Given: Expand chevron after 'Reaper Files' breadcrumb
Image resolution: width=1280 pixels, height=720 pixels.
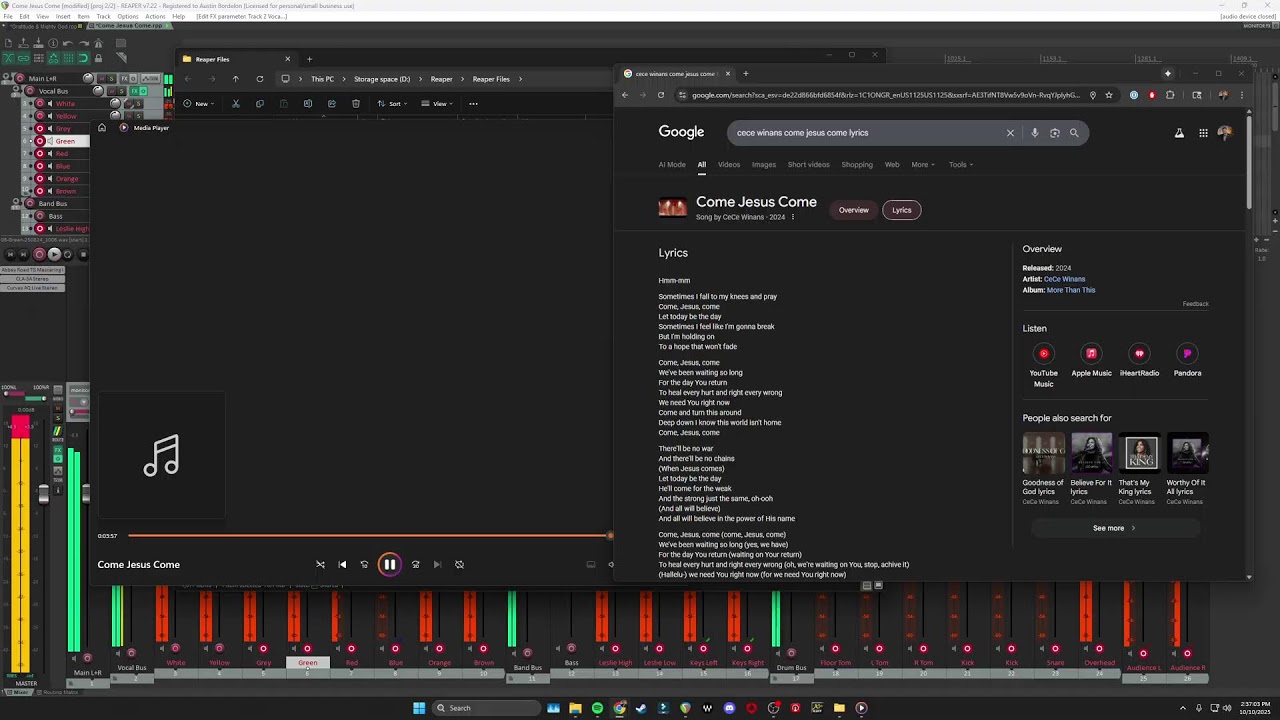Looking at the screenshot, I should click(x=520, y=79).
